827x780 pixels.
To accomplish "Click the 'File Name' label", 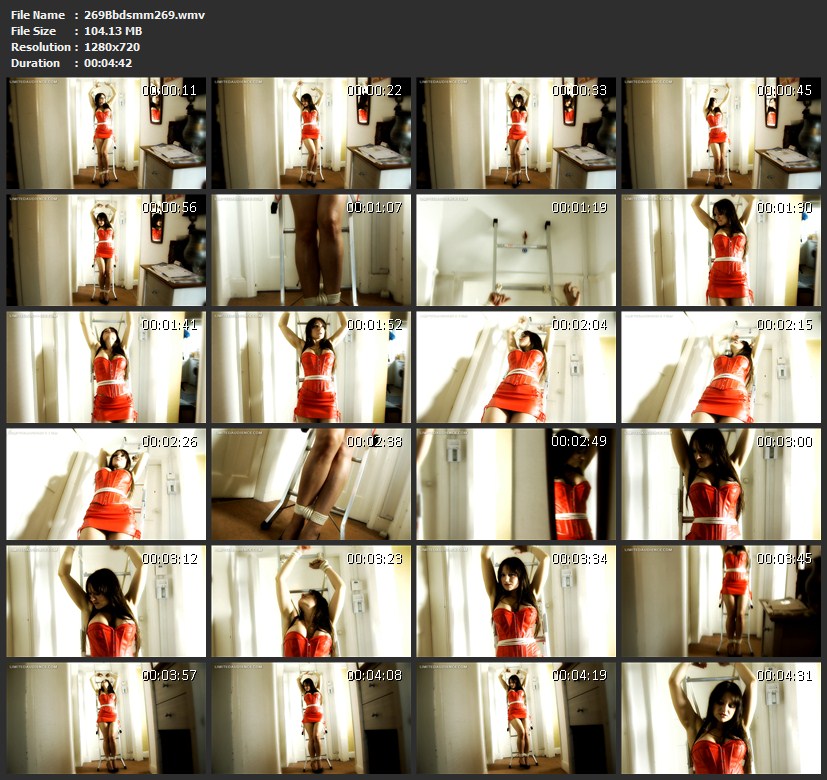I will click(38, 15).
